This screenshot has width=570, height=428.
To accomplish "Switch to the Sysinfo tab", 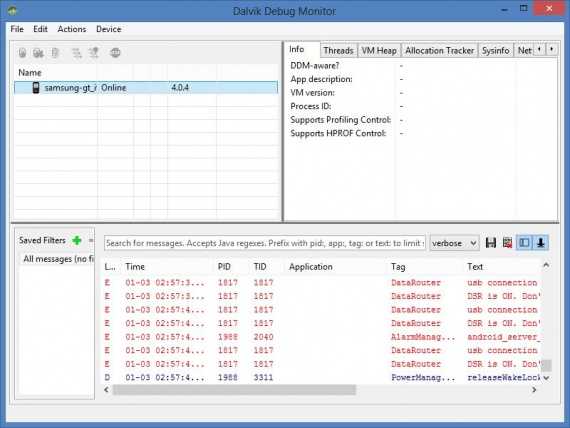I will [x=495, y=51].
